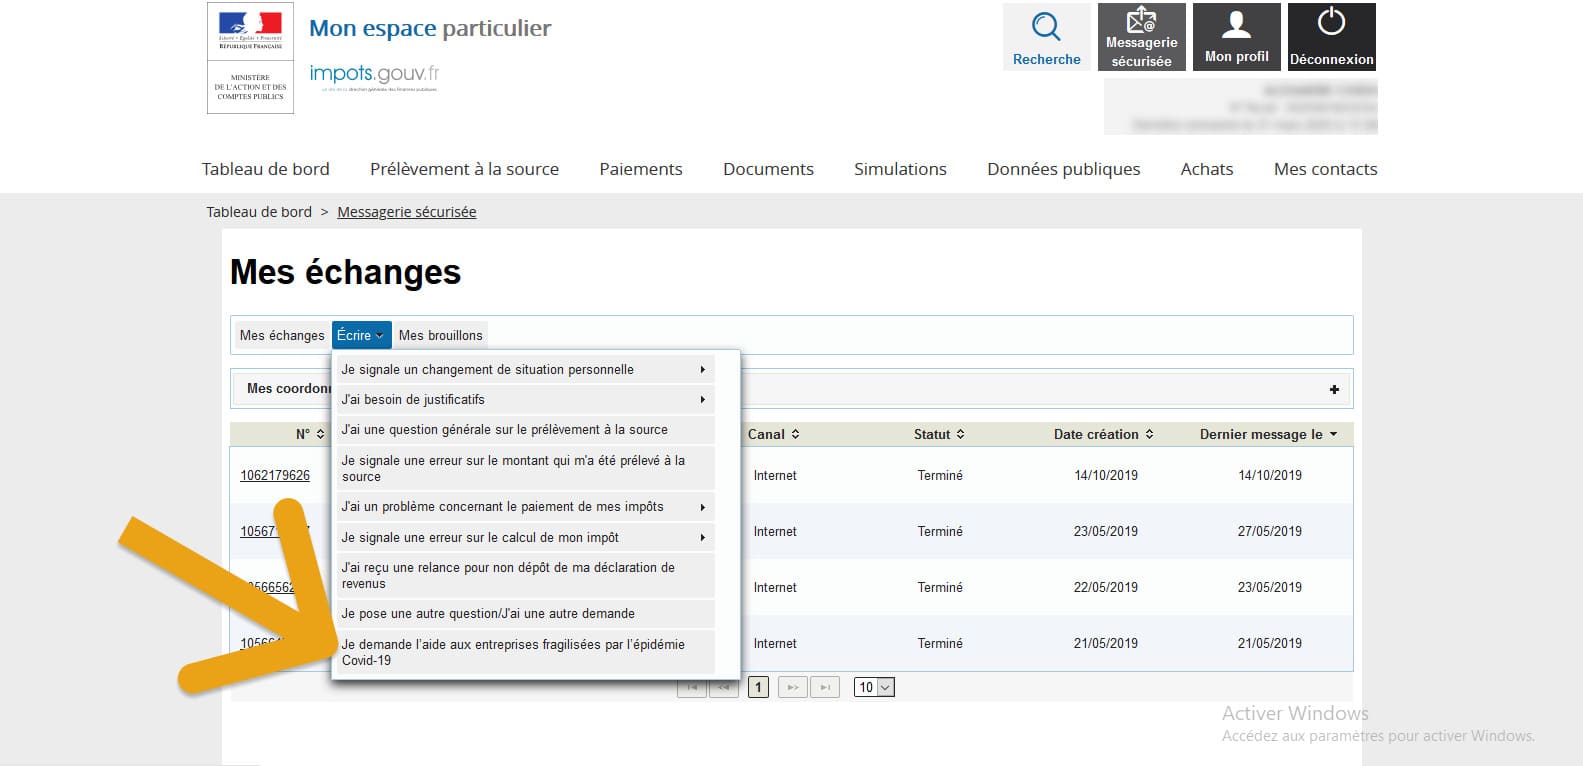1583x766 pixels.
Task: Click the République Française ministry logo
Action: click(250, 58)
